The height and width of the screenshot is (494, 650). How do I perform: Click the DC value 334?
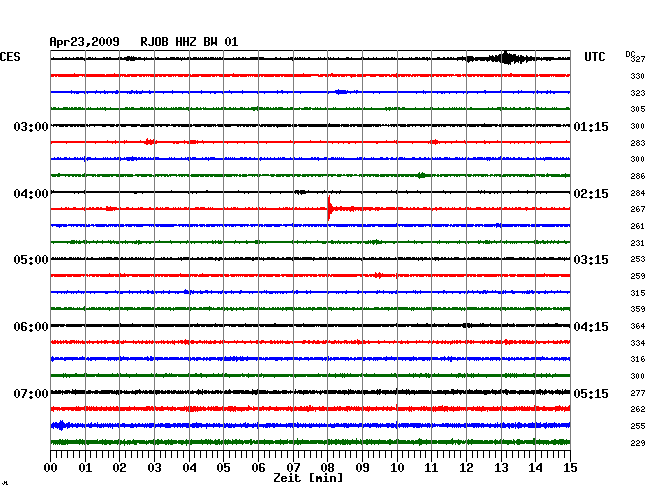tap(638, 343)
